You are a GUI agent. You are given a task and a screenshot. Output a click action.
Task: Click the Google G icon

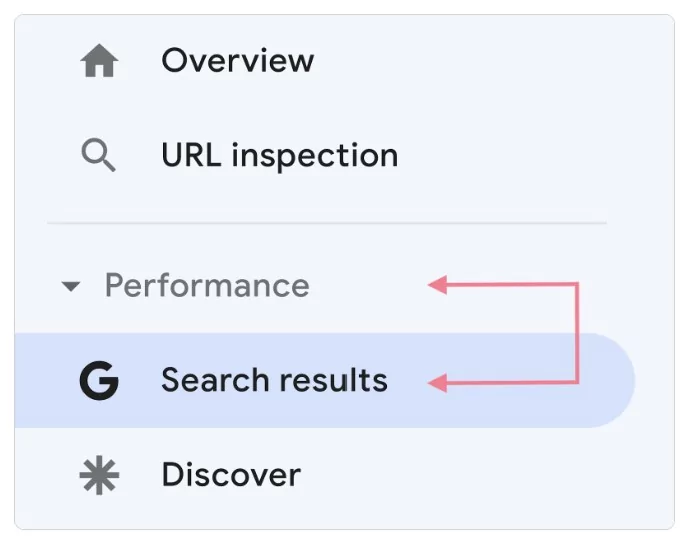point(99,381)
